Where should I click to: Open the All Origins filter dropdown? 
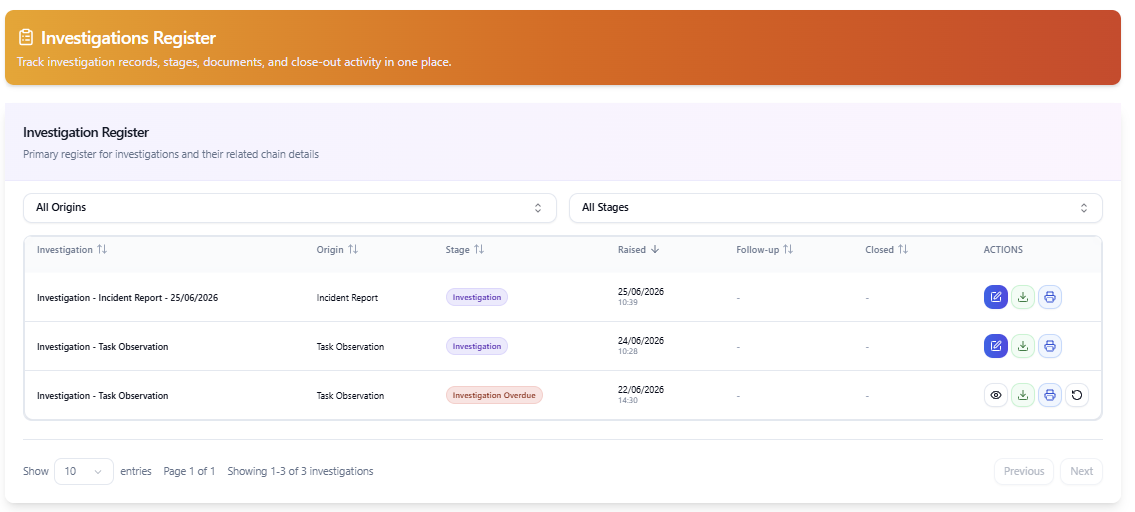[x=290, y=208]
